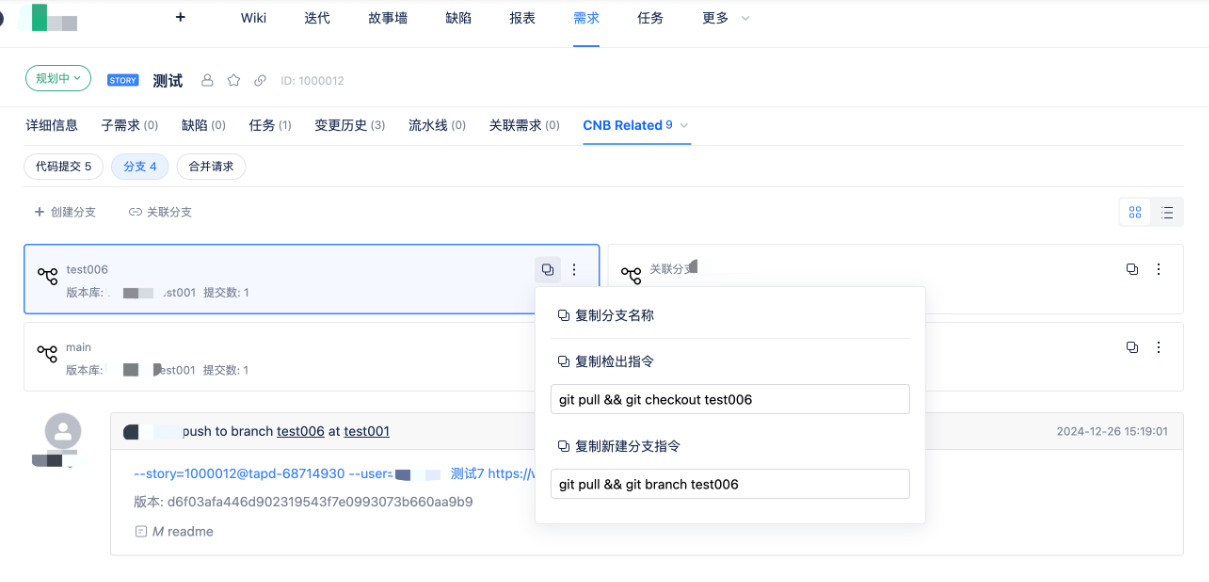
Task: Click the star icon to favorite the story
Action: (233, 81)
